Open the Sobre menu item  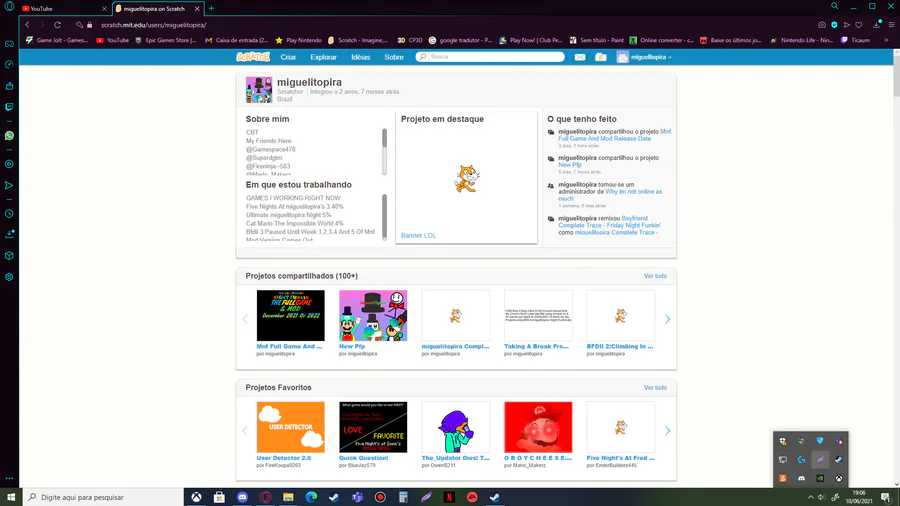(x=394, y=57)
